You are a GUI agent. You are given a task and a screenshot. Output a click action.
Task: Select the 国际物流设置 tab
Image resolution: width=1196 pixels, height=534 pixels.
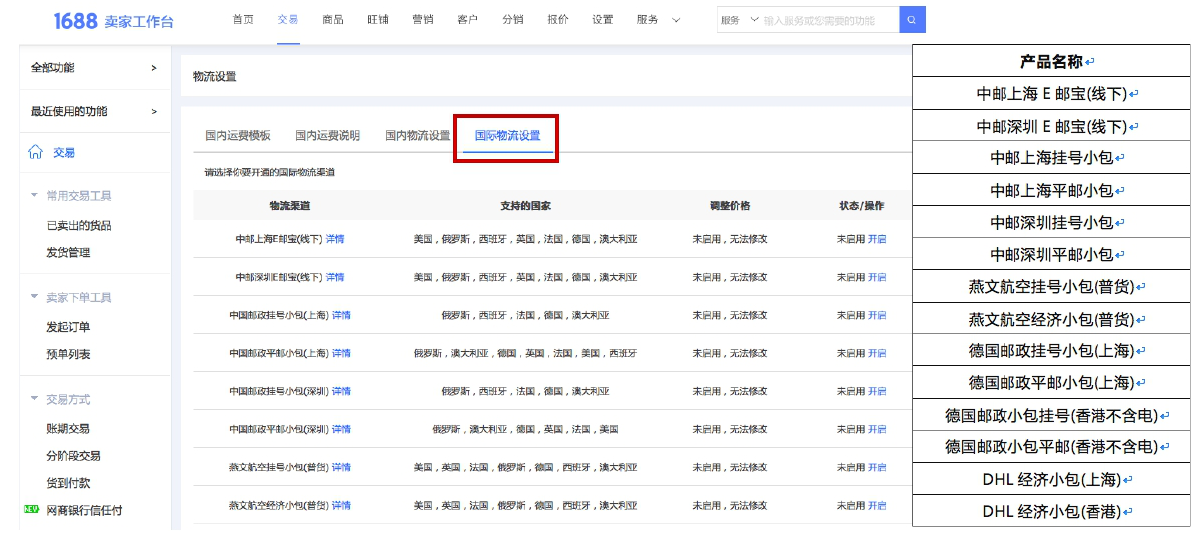507,136
